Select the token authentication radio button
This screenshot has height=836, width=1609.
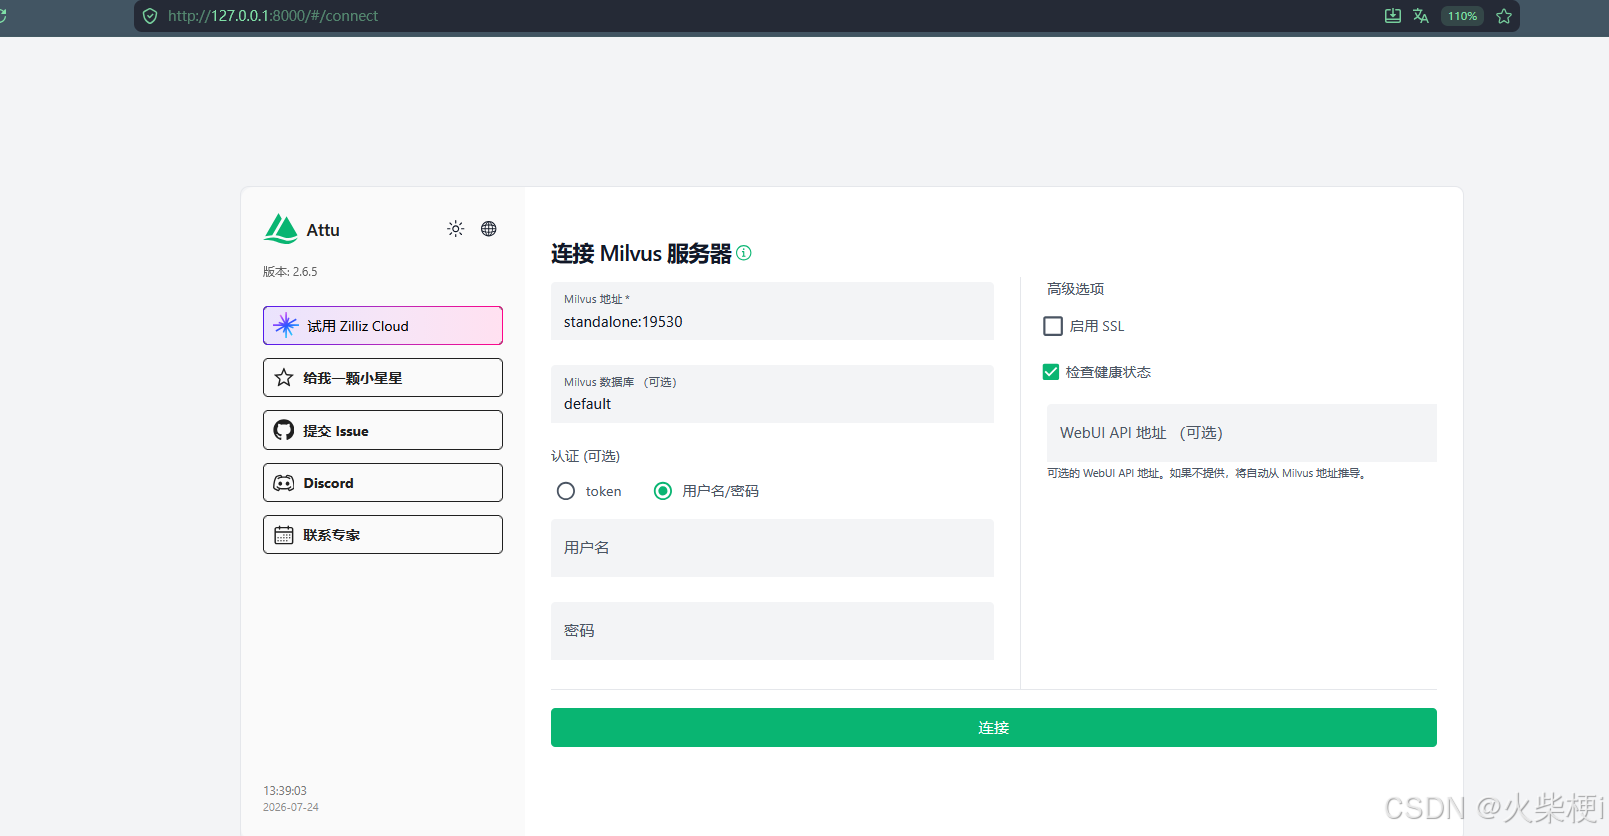566,491
